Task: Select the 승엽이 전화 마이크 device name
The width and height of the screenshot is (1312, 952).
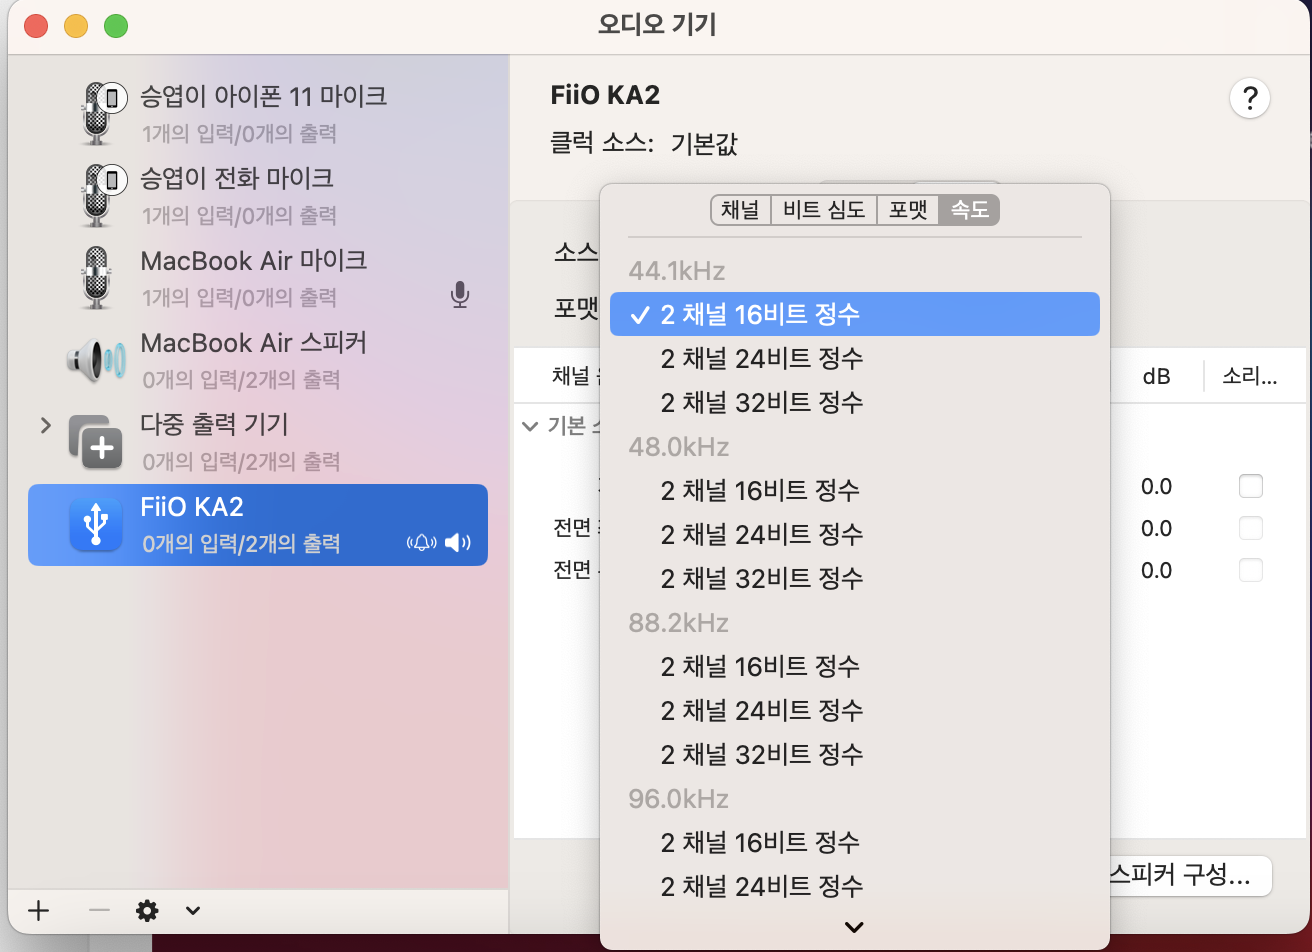Action: [x=237, y=179]
